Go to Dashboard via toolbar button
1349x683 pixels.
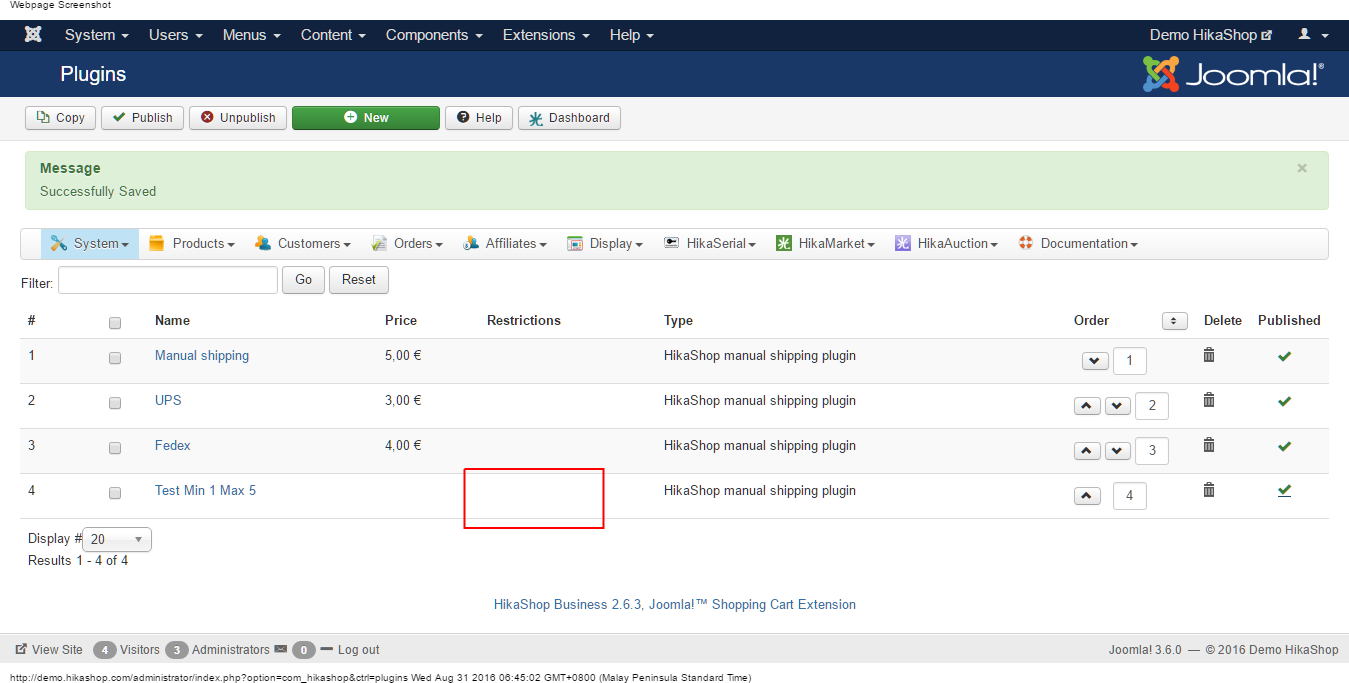[x=569, y=118]
